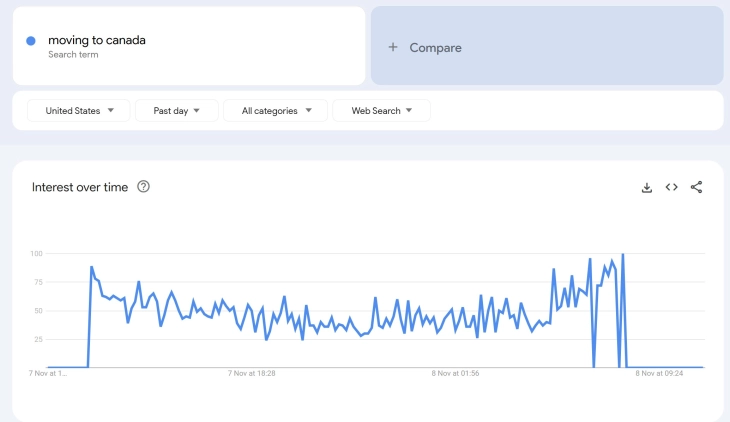This screenshot has width=730, height=422.
Task: Click the 25 value on the y-axis
Action: pyautogui.click(x=37, y=340)
